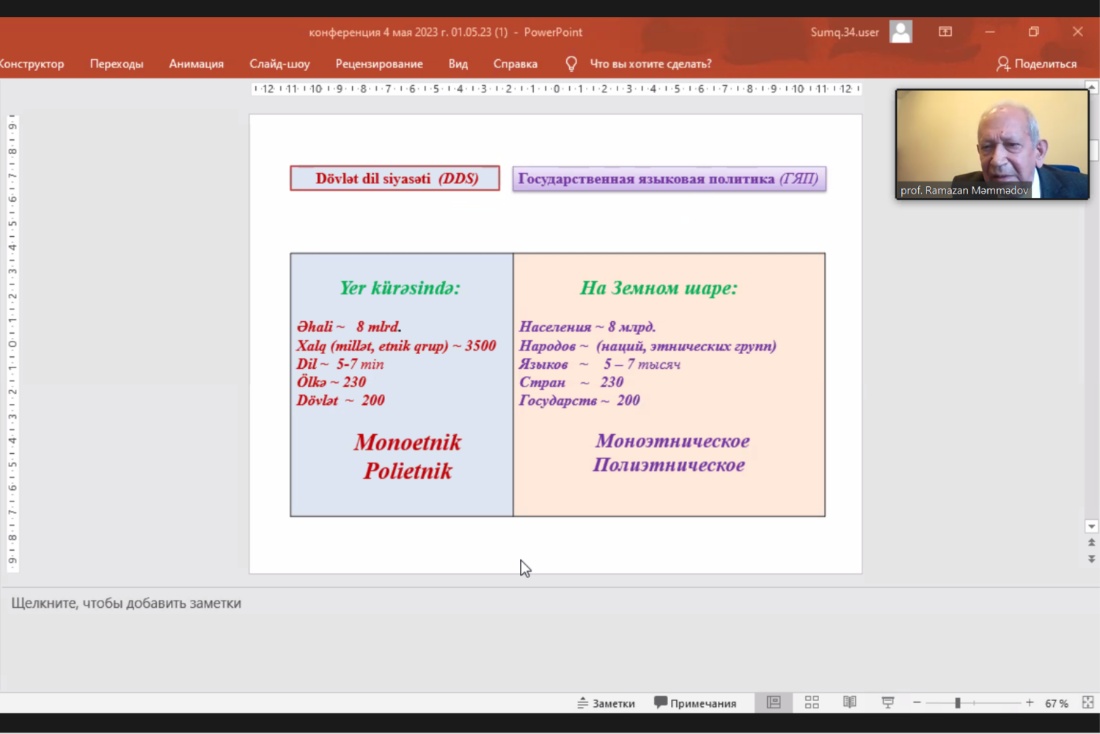Toggle the Заметки notes pane

[606, 703]
